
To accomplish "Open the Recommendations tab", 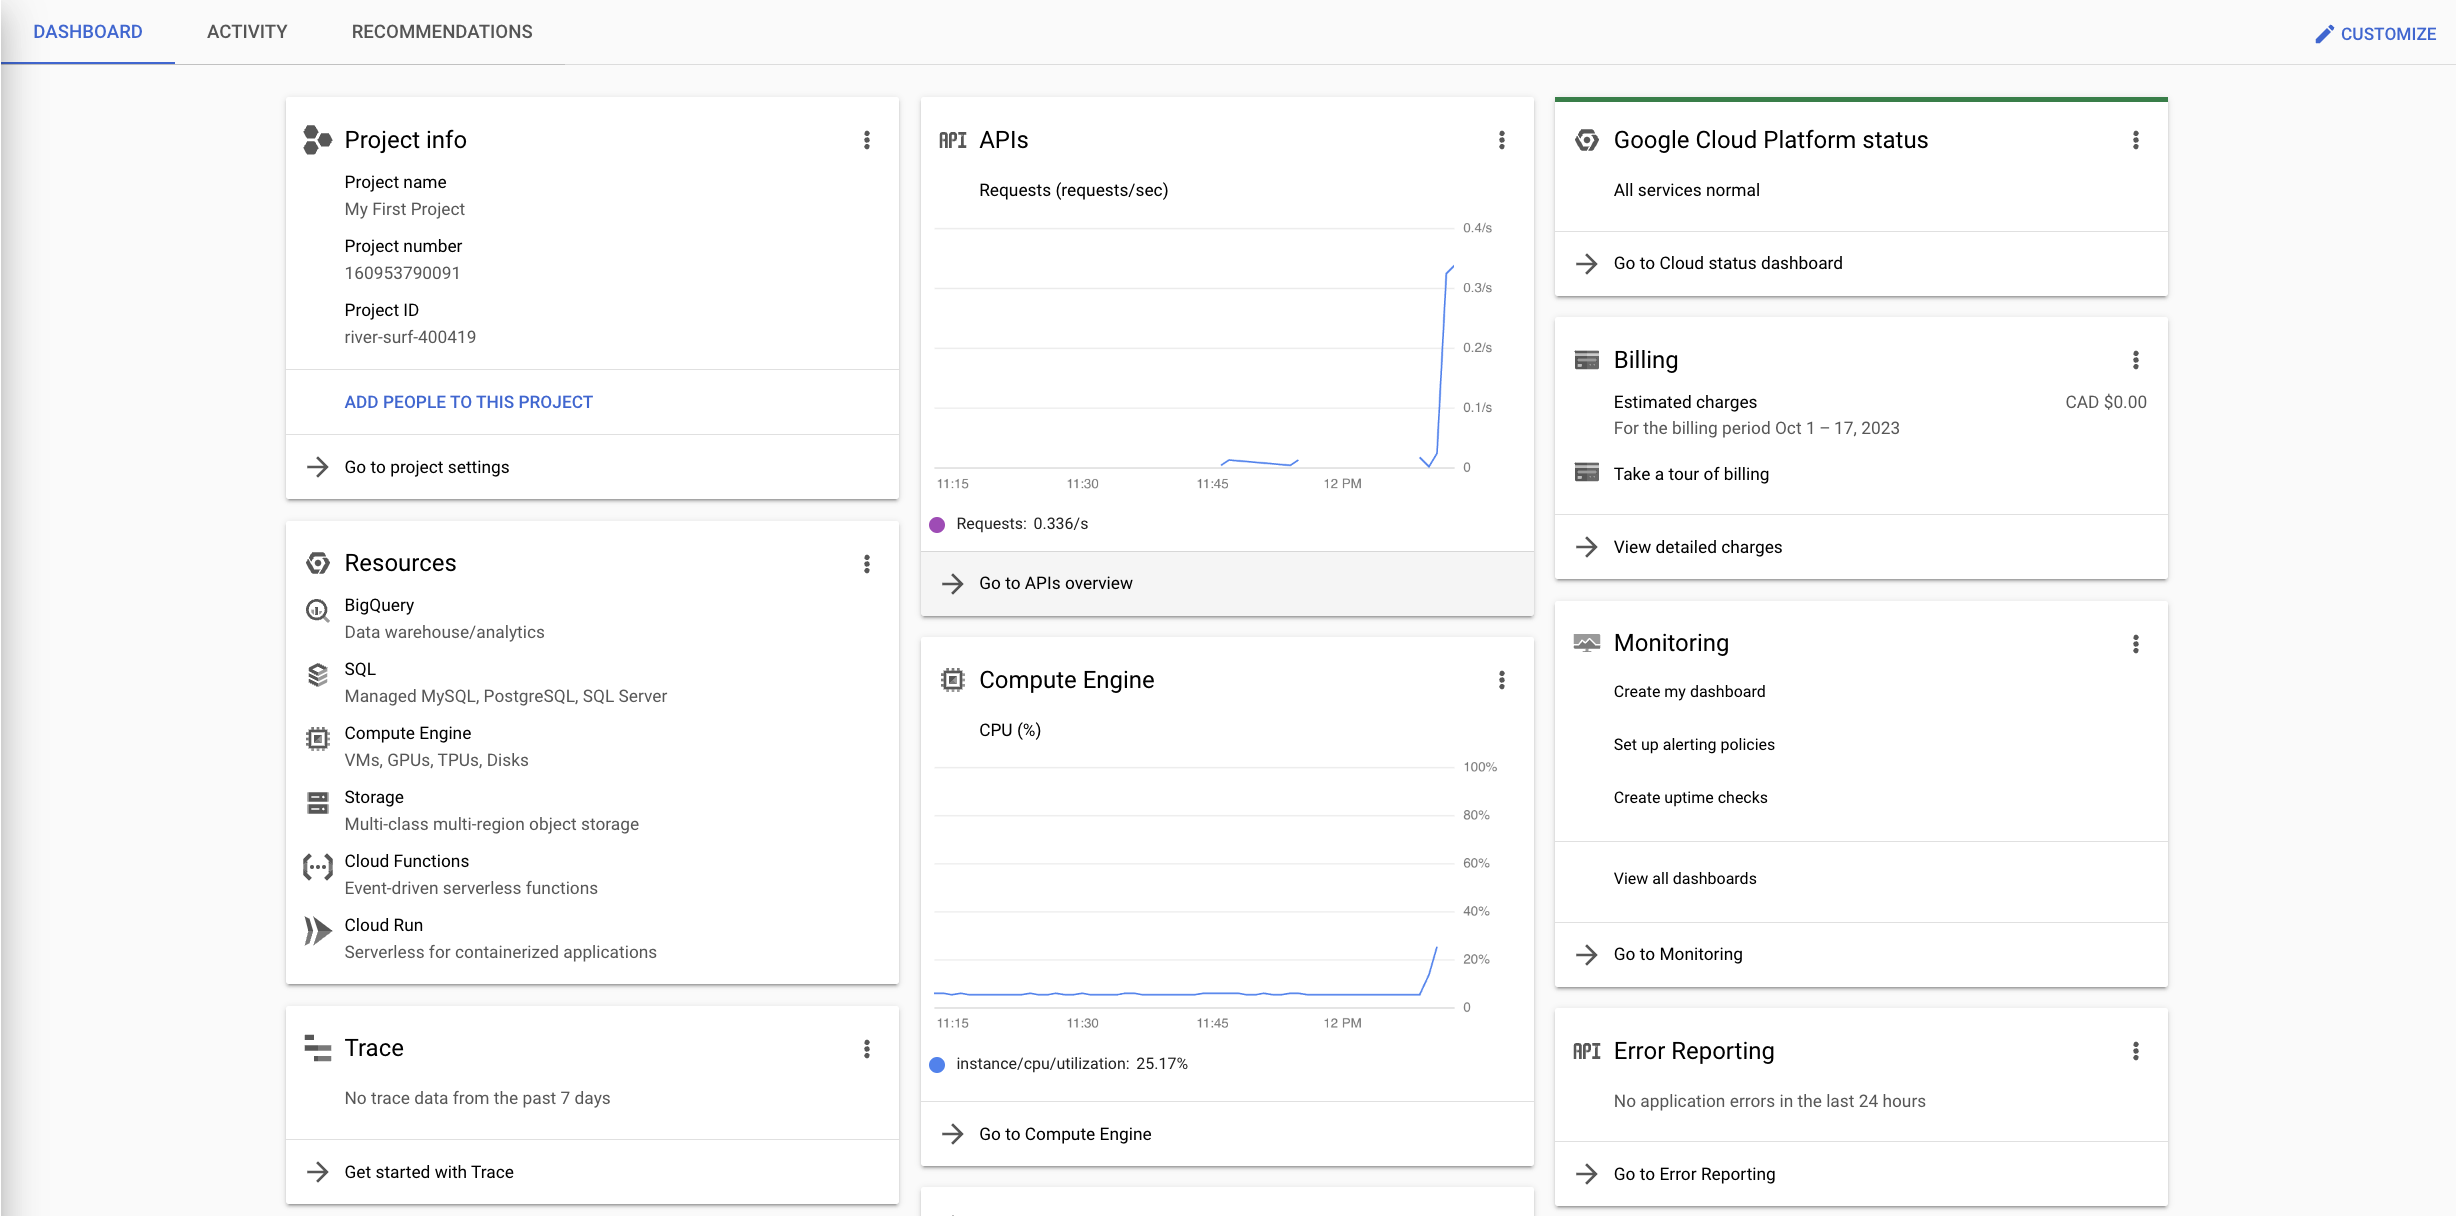I will (442, 32).
